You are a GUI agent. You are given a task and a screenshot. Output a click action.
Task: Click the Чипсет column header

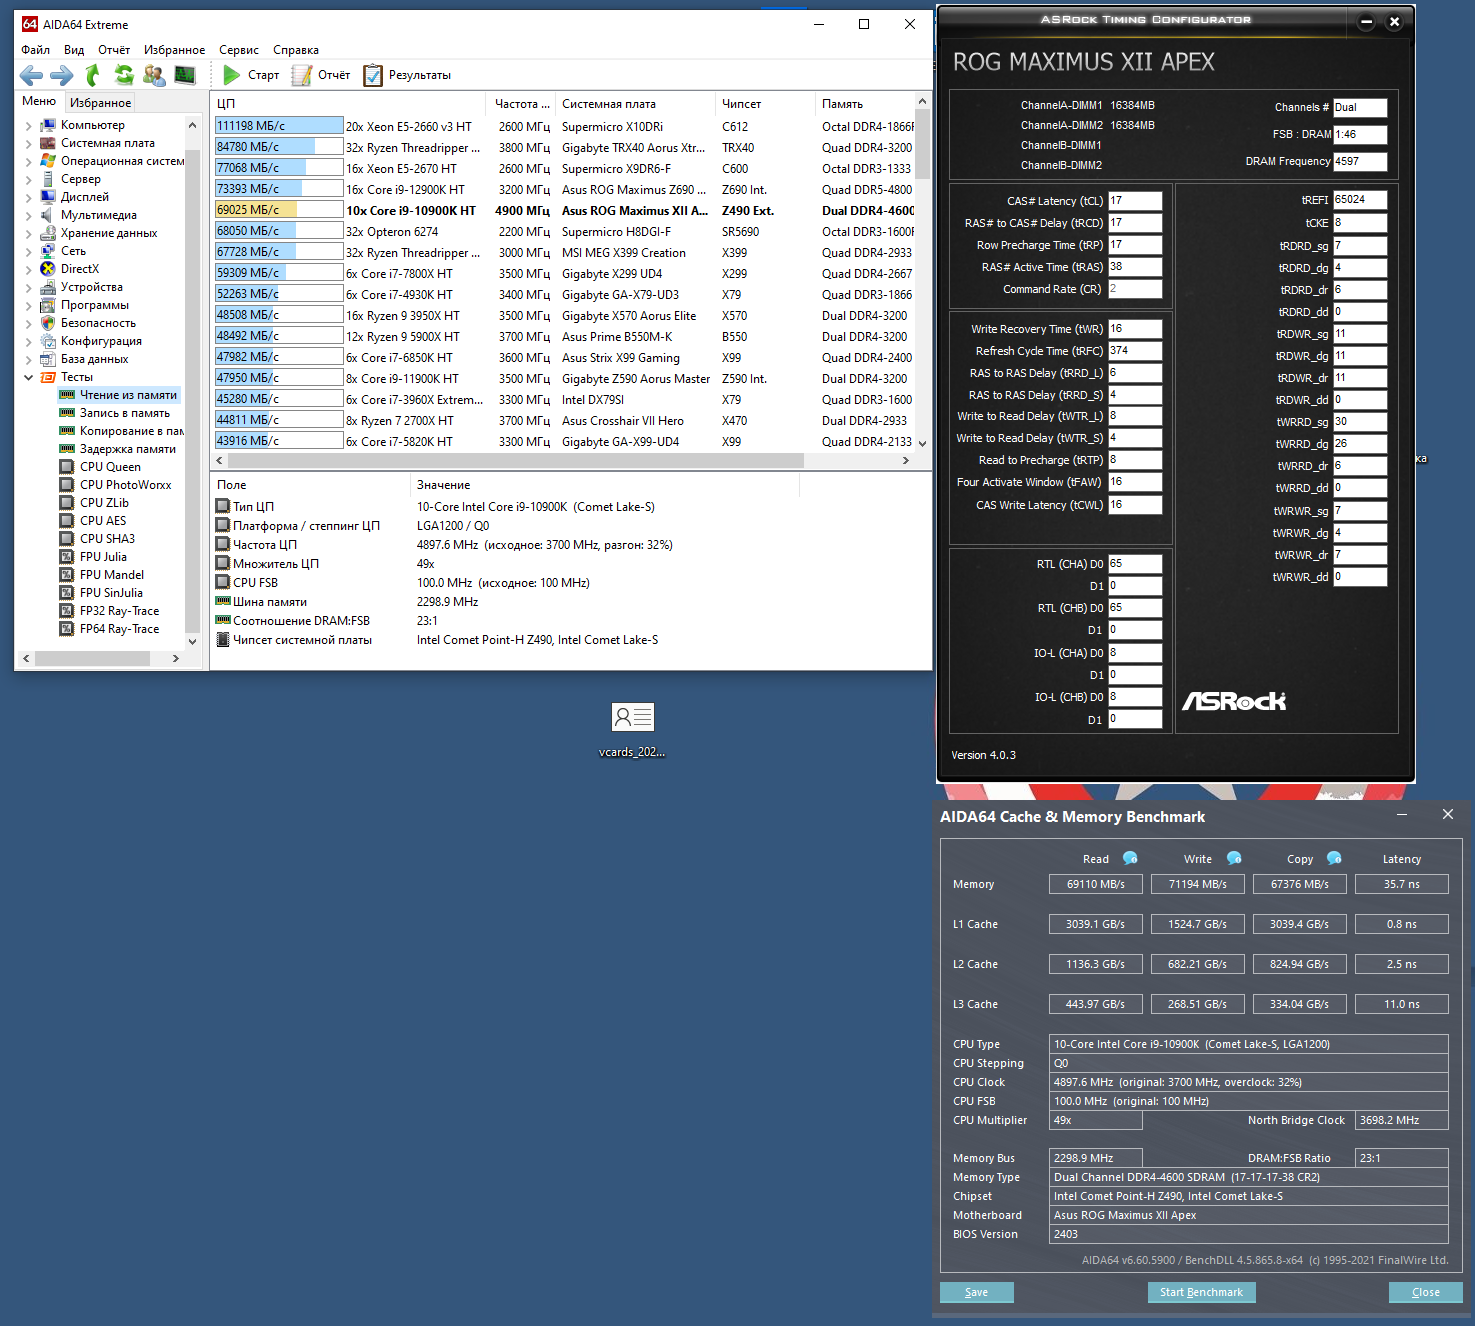(765, 104)
